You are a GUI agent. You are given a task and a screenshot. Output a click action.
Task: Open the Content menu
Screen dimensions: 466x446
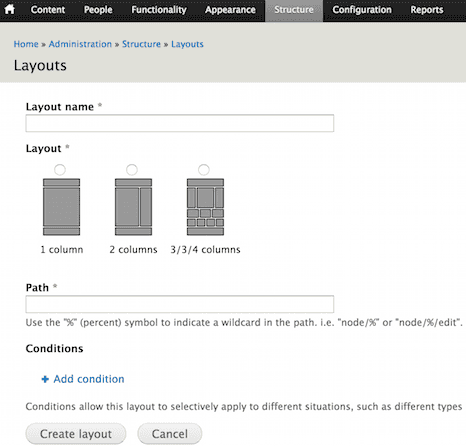[x=48, y=10]
